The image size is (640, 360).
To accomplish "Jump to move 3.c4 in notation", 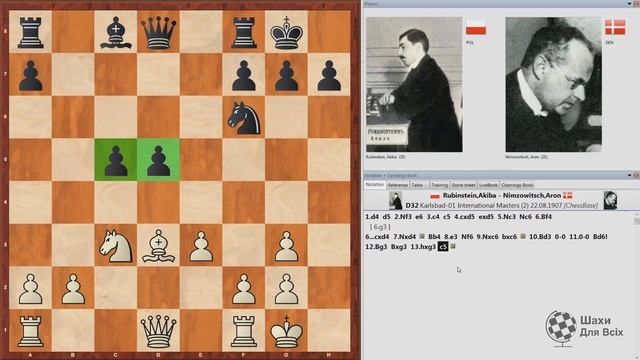I will [433, 217].
